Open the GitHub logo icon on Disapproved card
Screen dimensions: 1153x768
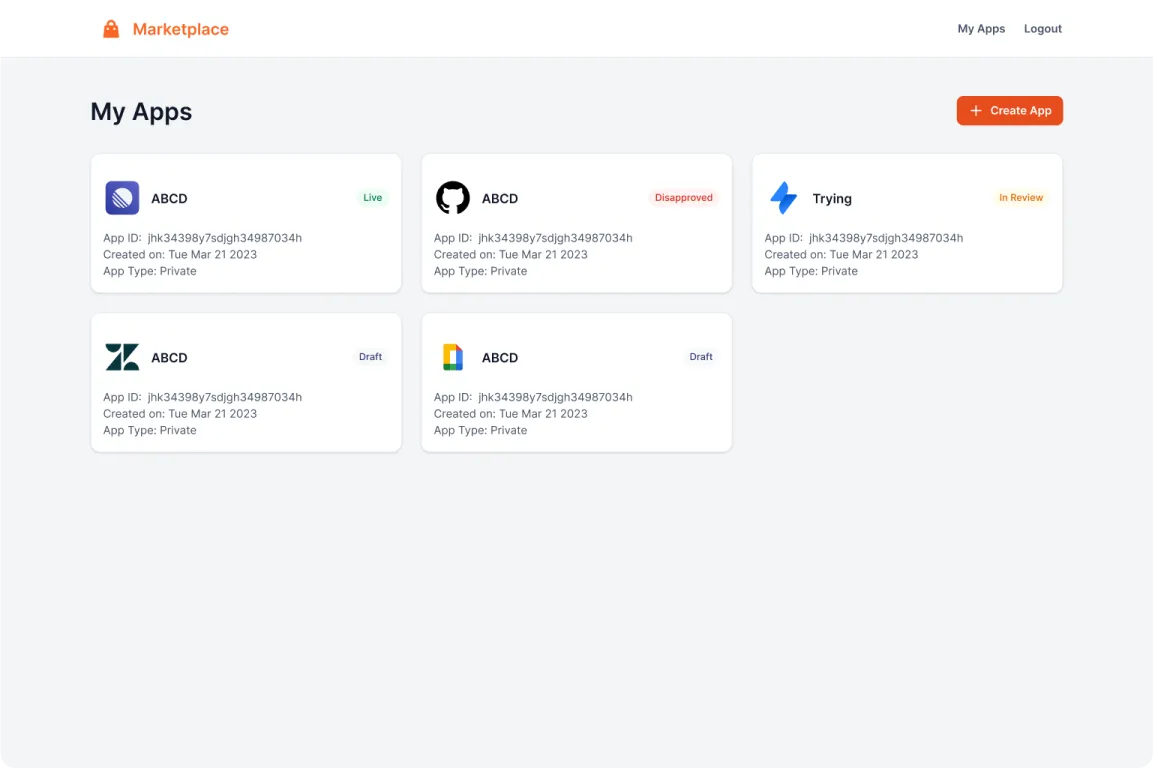tap(453, 198)
